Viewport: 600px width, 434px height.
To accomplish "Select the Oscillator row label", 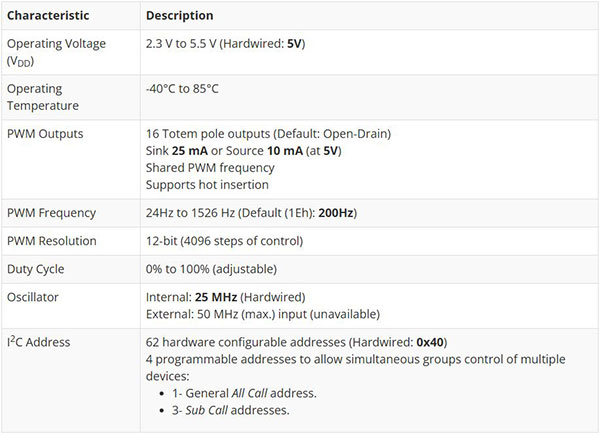I will (x=35, y=297).
